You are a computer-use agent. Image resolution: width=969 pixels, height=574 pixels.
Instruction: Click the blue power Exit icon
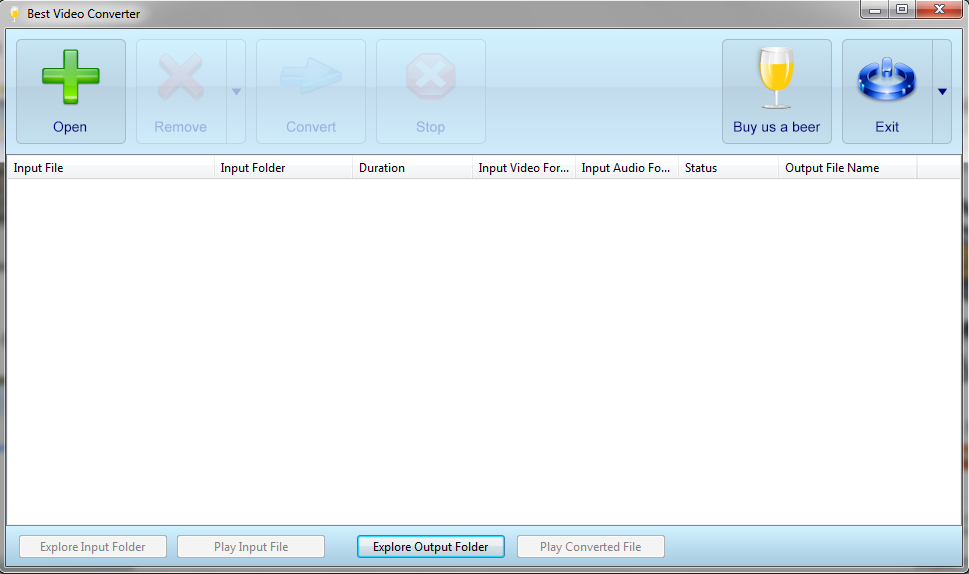point(887,79)
